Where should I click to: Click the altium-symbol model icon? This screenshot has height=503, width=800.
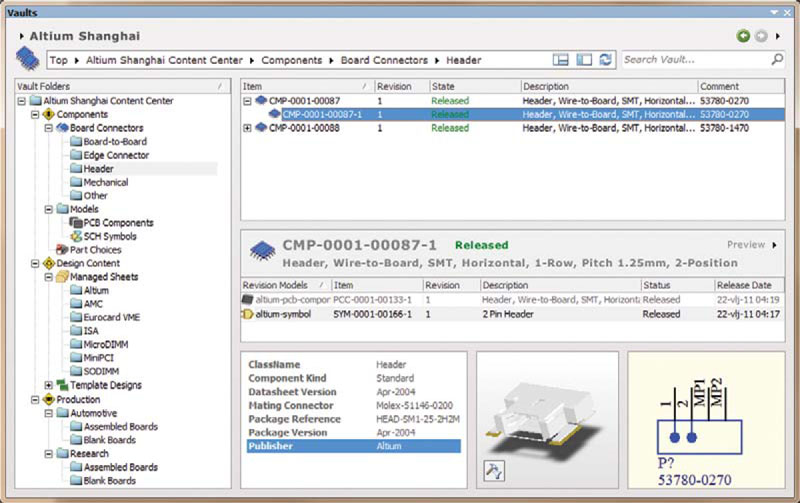pyautogui.click(x=247, y=314)
